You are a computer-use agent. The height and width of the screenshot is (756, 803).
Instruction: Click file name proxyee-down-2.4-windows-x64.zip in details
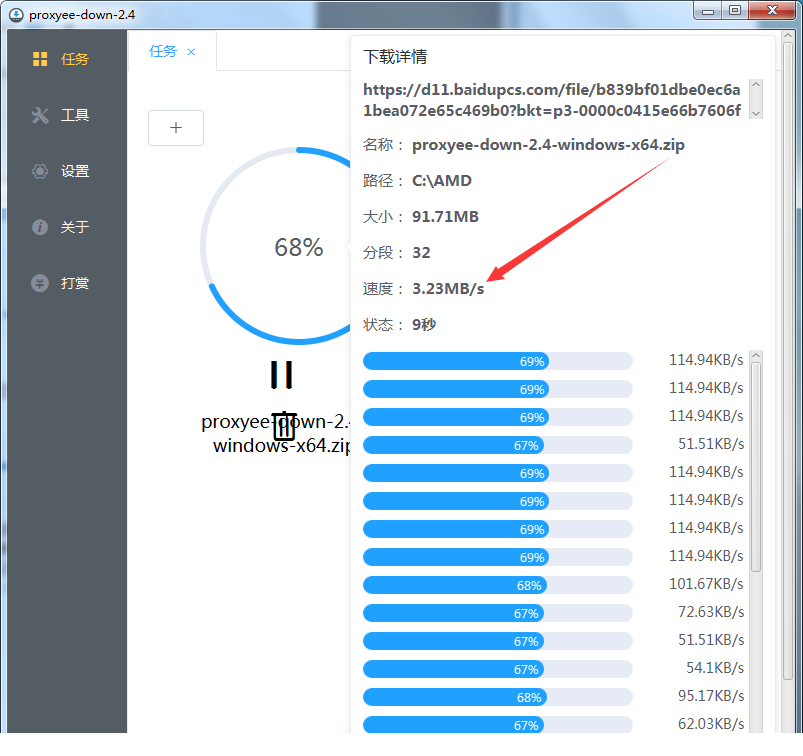pos(548,145)
